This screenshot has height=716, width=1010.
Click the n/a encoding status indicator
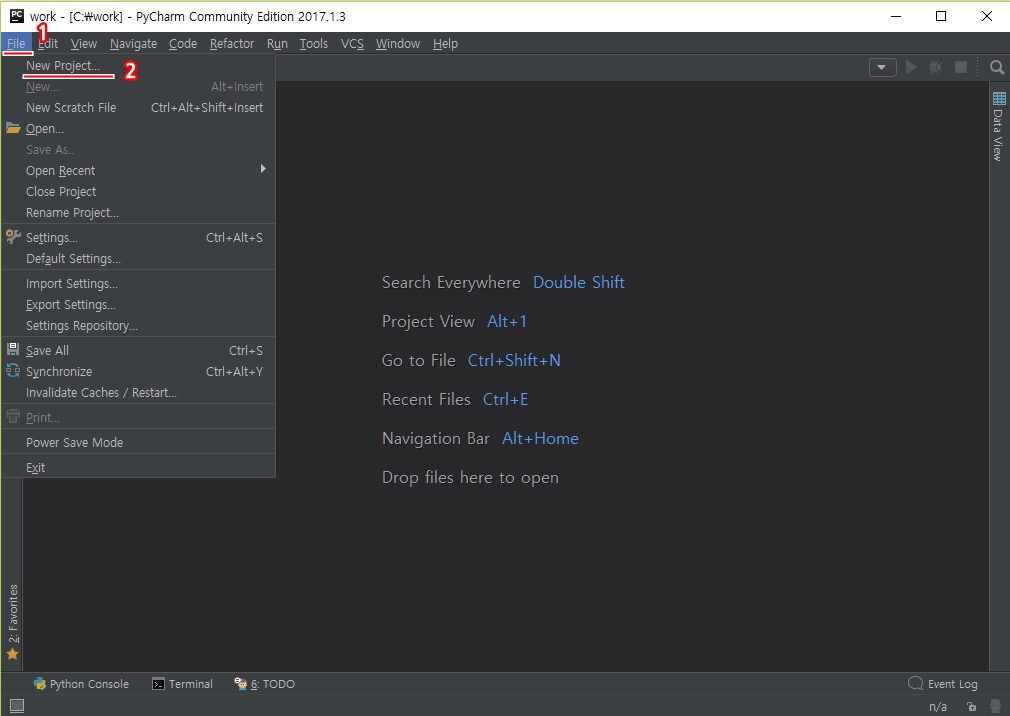point(938,707)
